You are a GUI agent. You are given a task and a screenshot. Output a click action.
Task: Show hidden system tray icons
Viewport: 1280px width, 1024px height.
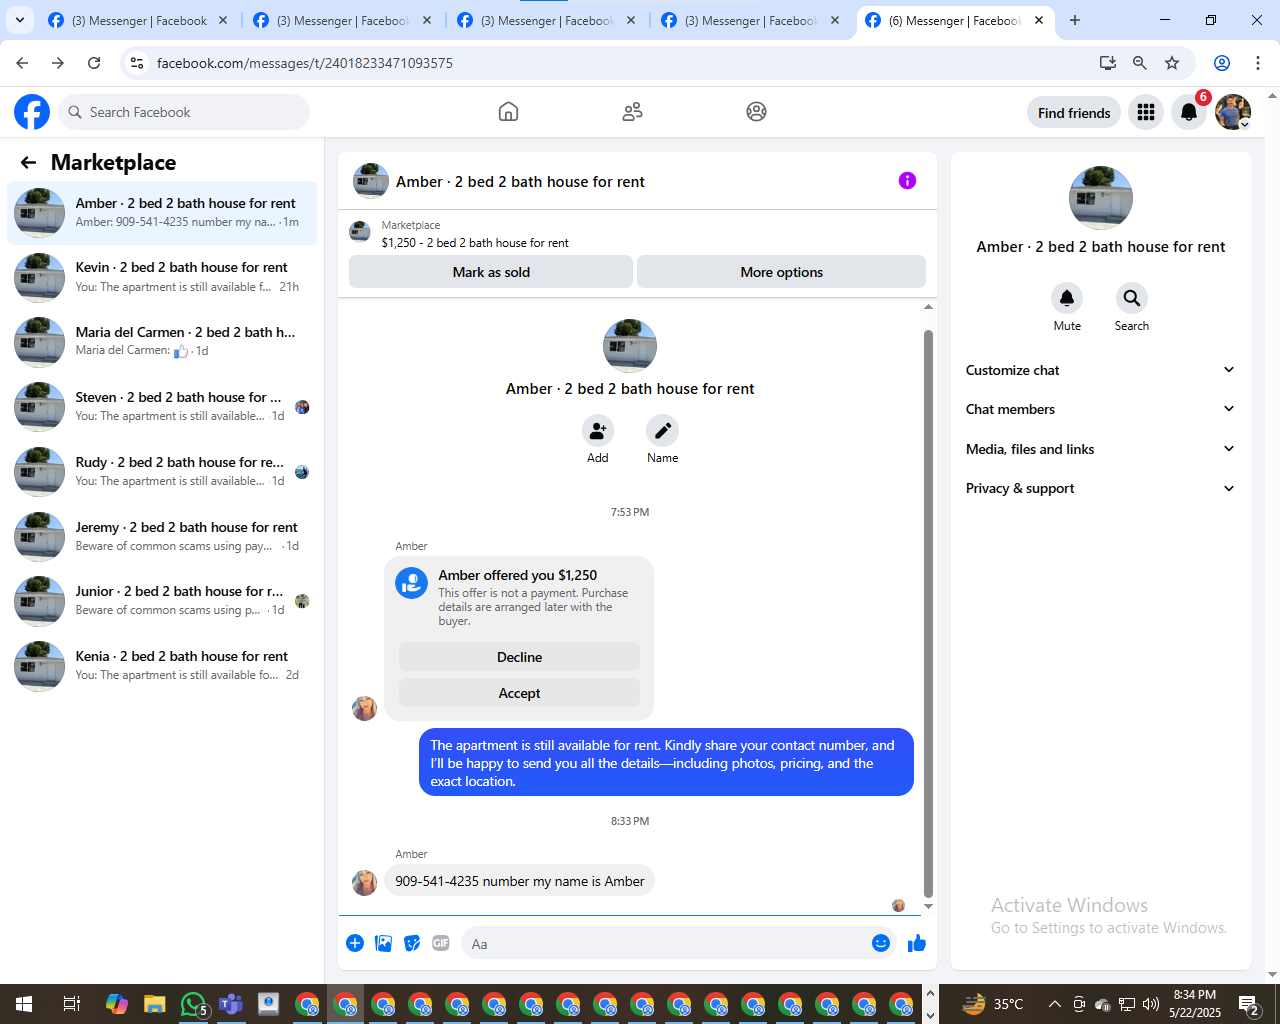tap(1054, 1004)
